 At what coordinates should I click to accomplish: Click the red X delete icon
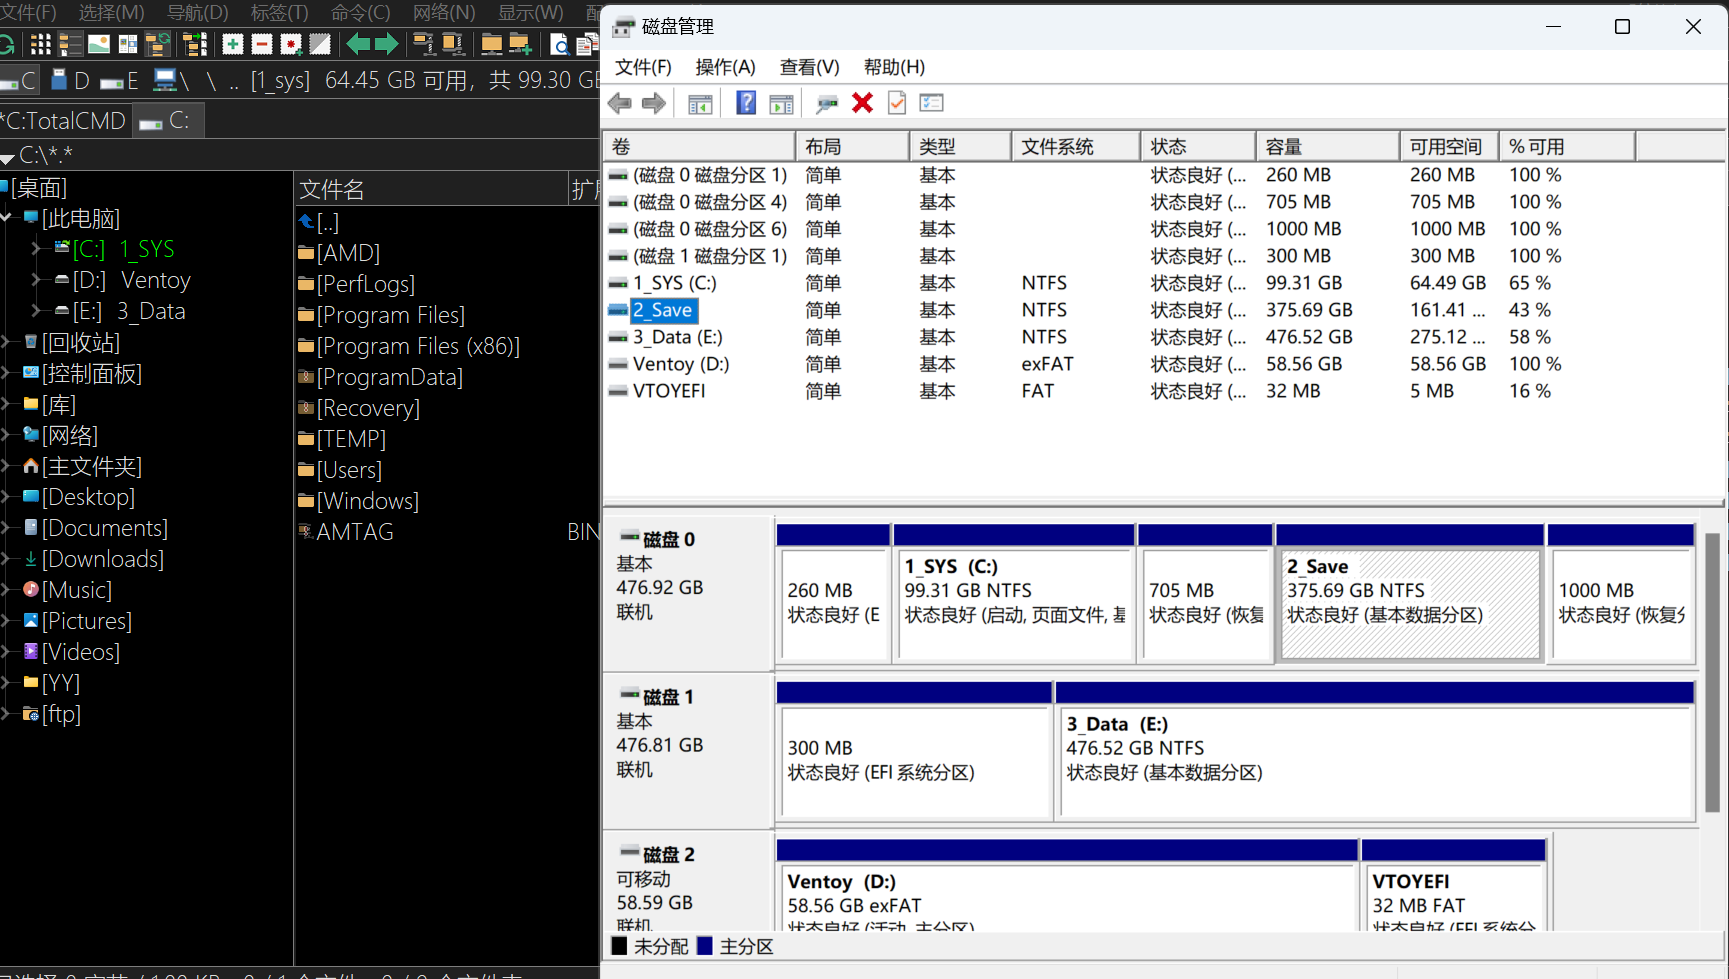(862, 103)
